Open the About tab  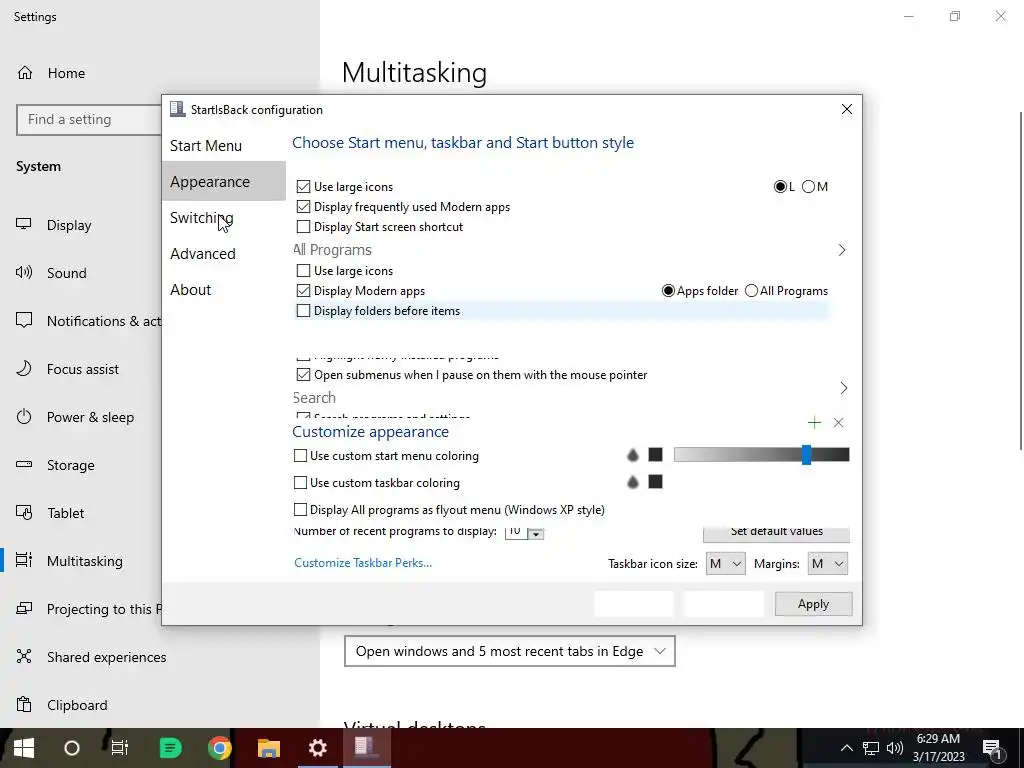click(190, 289)
